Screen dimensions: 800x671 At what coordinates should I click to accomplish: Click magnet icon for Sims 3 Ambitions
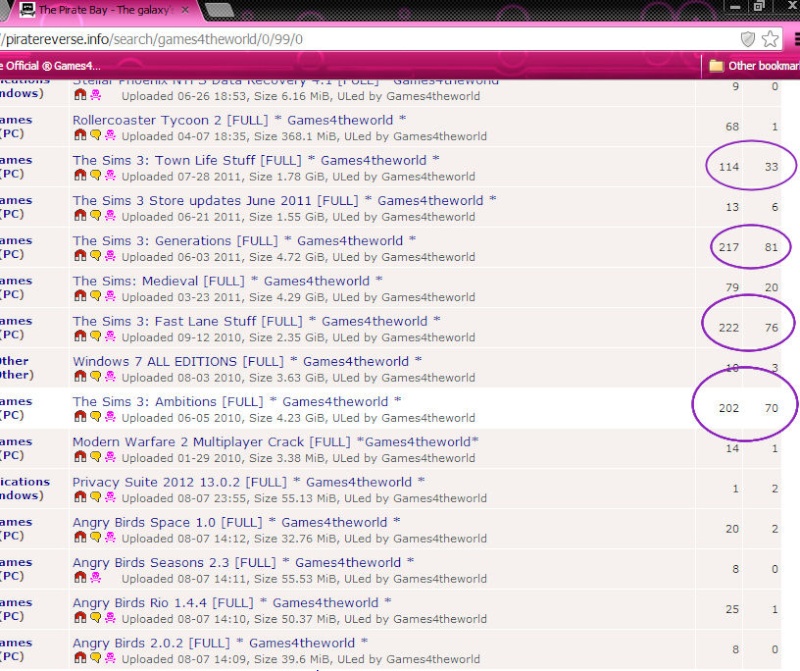(80, 417)
